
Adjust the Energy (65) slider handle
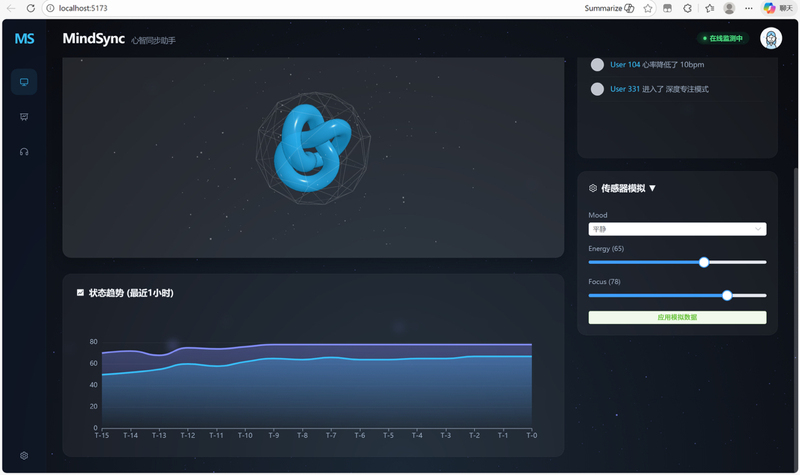pos(704,262)
